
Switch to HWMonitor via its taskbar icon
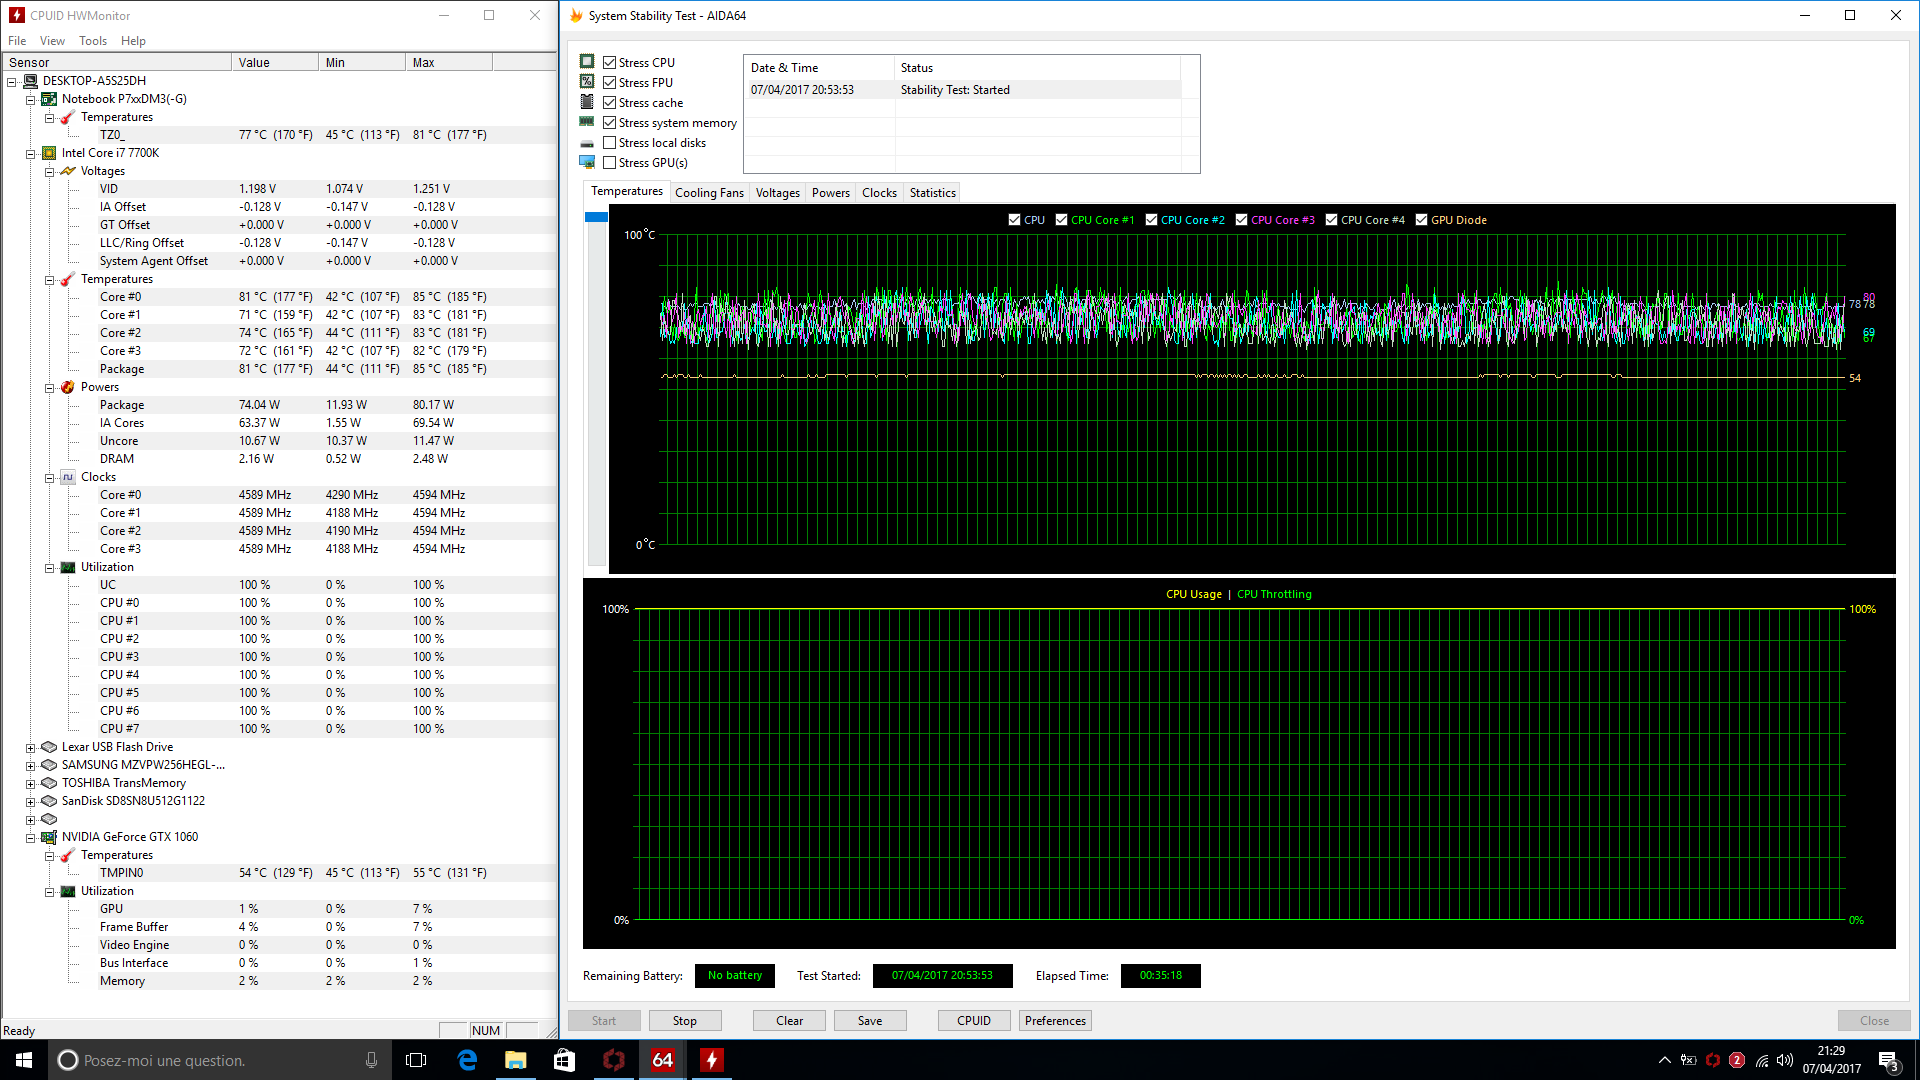click(711, 1060)
